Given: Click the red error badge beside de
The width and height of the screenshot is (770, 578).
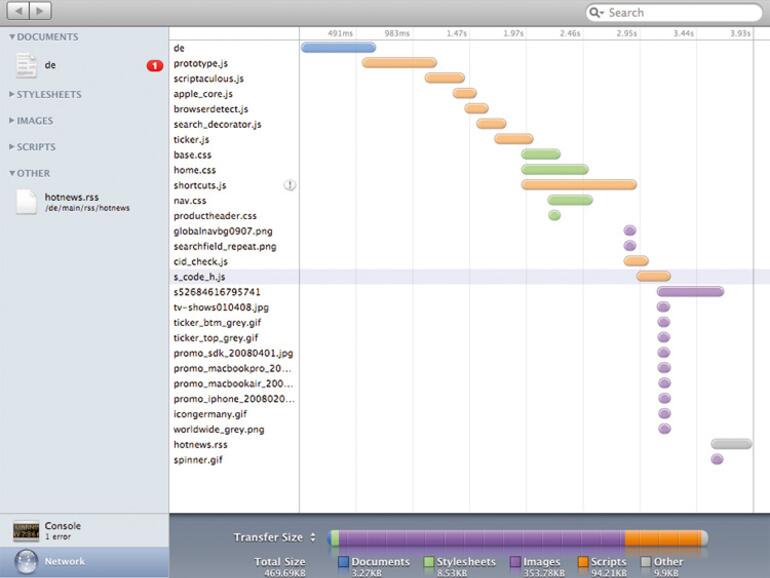Looking at the screenshot, I should coord(154,66).
